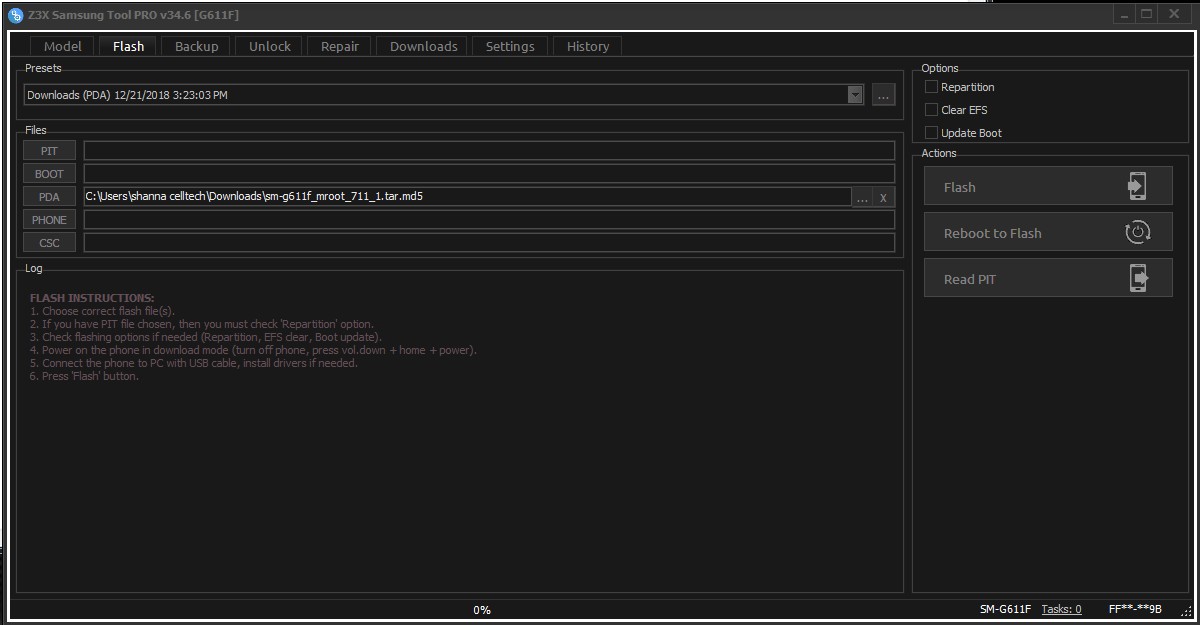The width and height of the screenshot is (1200, 625).
Task: Click the "Choose correct flash file(s)" log line
Action: (x=102, y=311)
